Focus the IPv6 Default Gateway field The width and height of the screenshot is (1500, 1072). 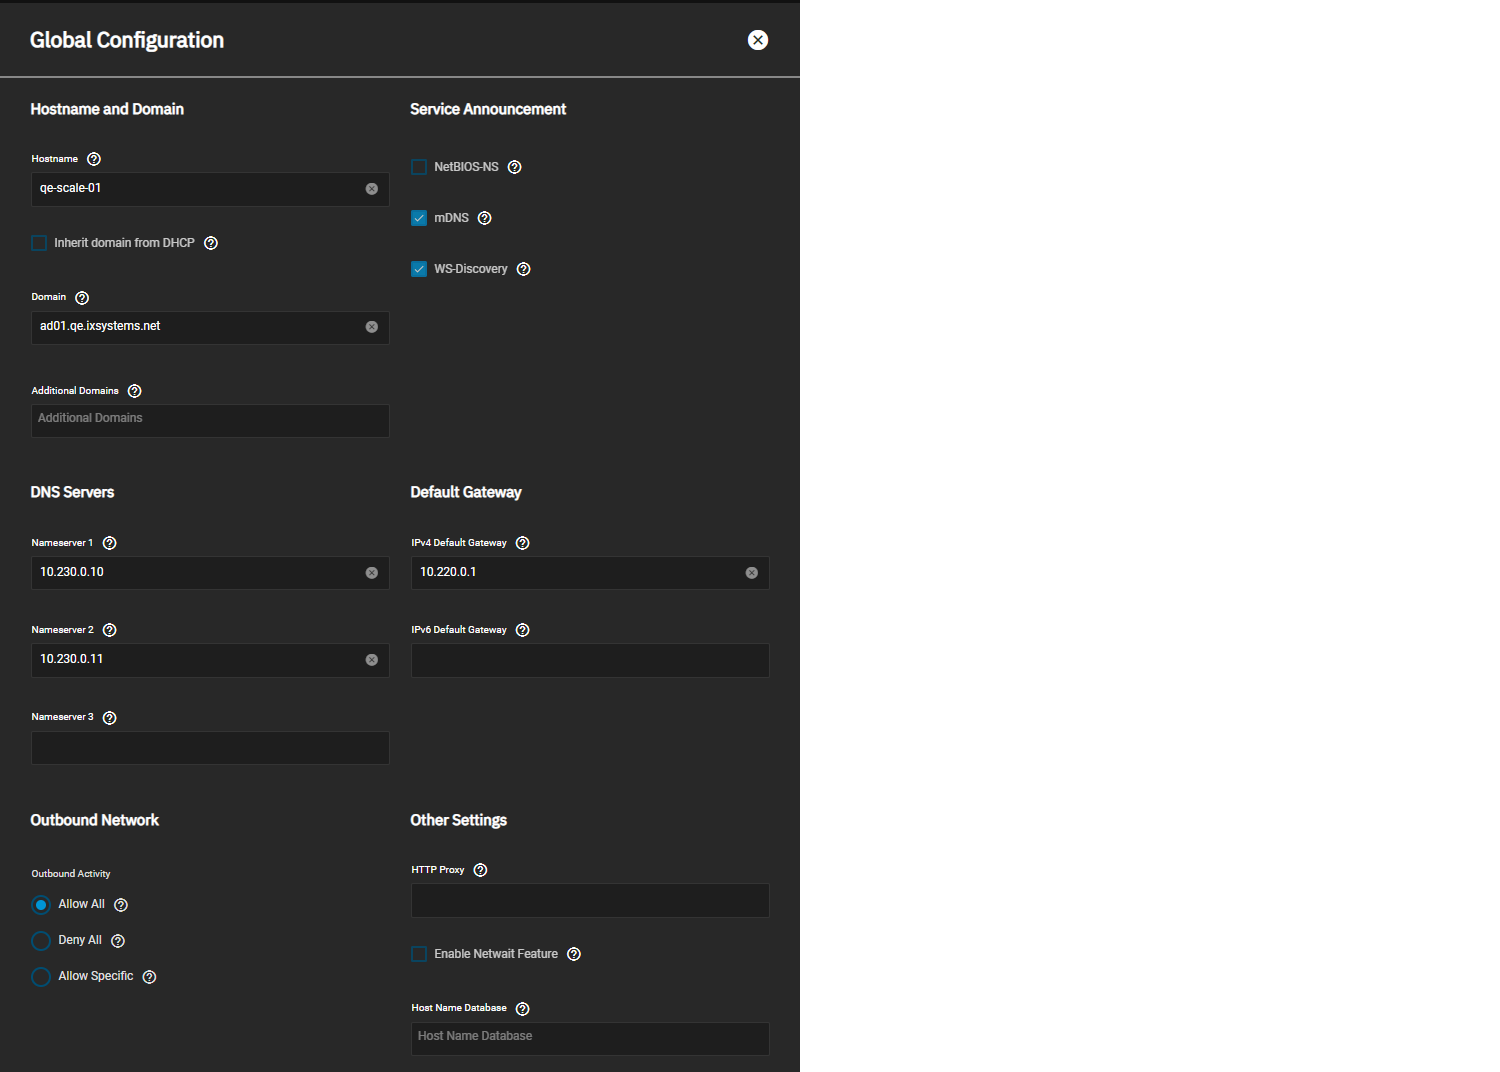[590, 660]
